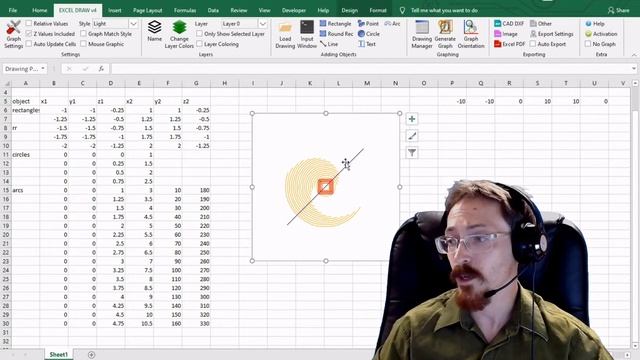640x360 pixels.
Task: Open chart filters funnel button
Action: click(x=412, y=153)
